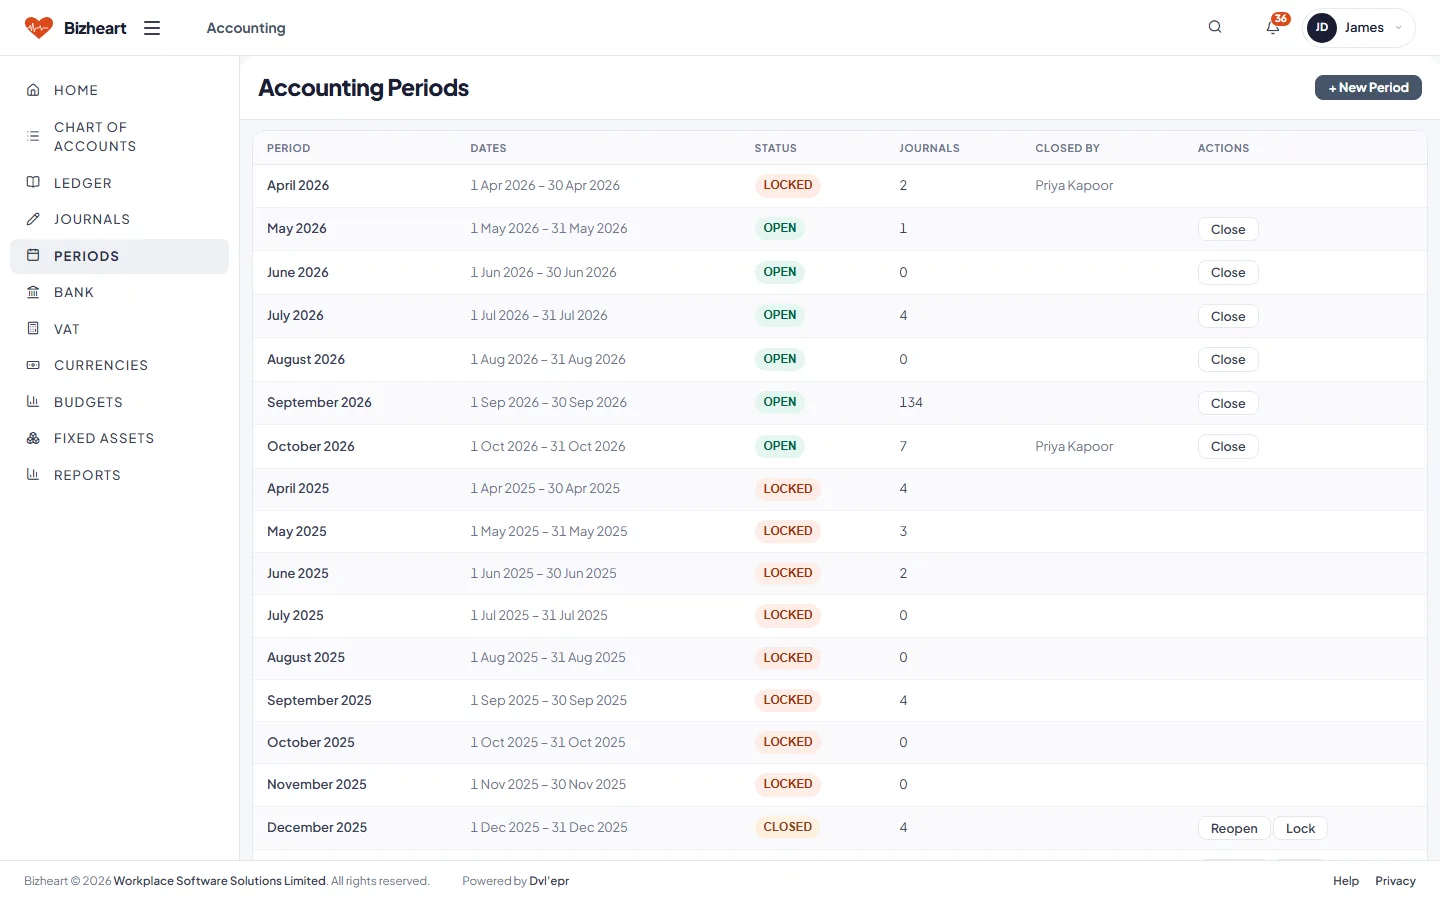Viewport: 1440px width, 900px height.
Task: Toggle the hamburger sidebar menu icon
Action: [152, 28]
